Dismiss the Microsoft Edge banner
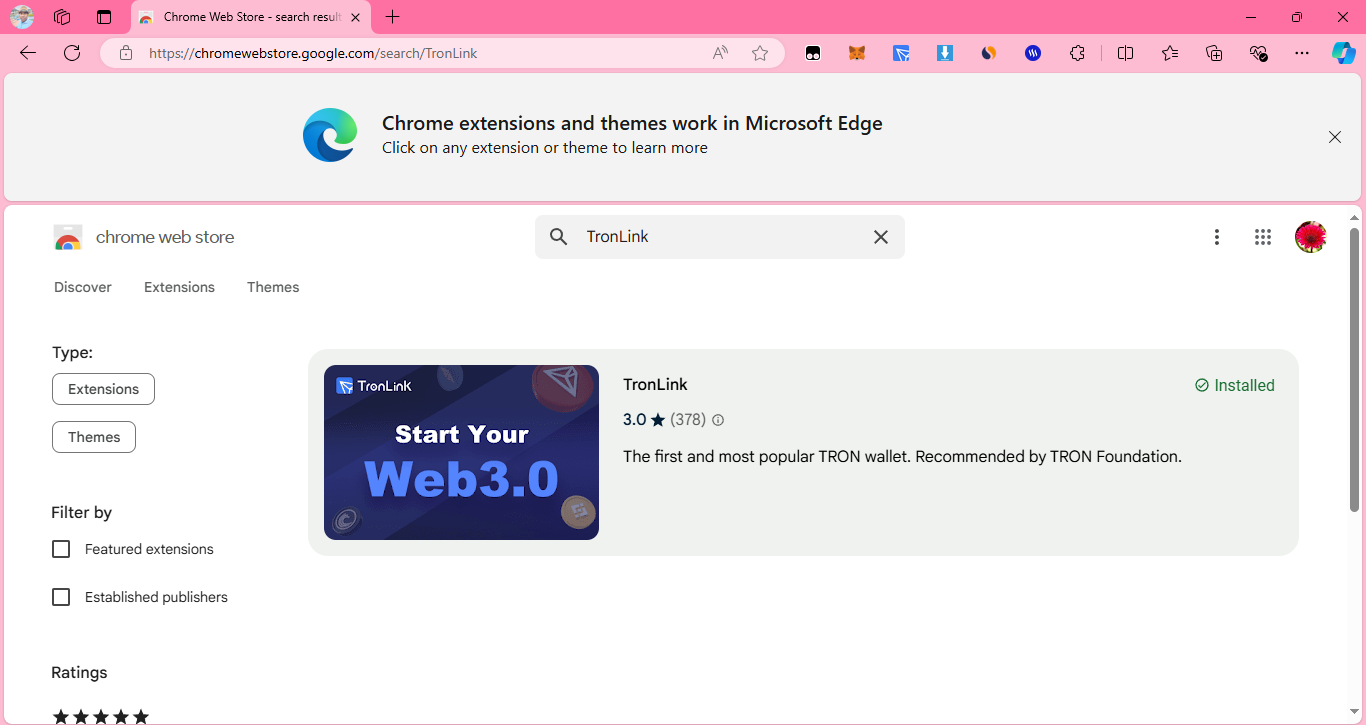 click(1335, 137)
